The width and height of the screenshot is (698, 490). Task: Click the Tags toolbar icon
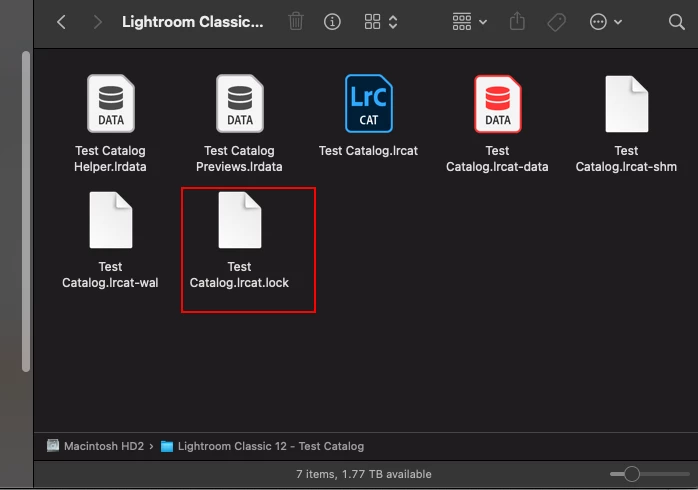tap(556, 22)
